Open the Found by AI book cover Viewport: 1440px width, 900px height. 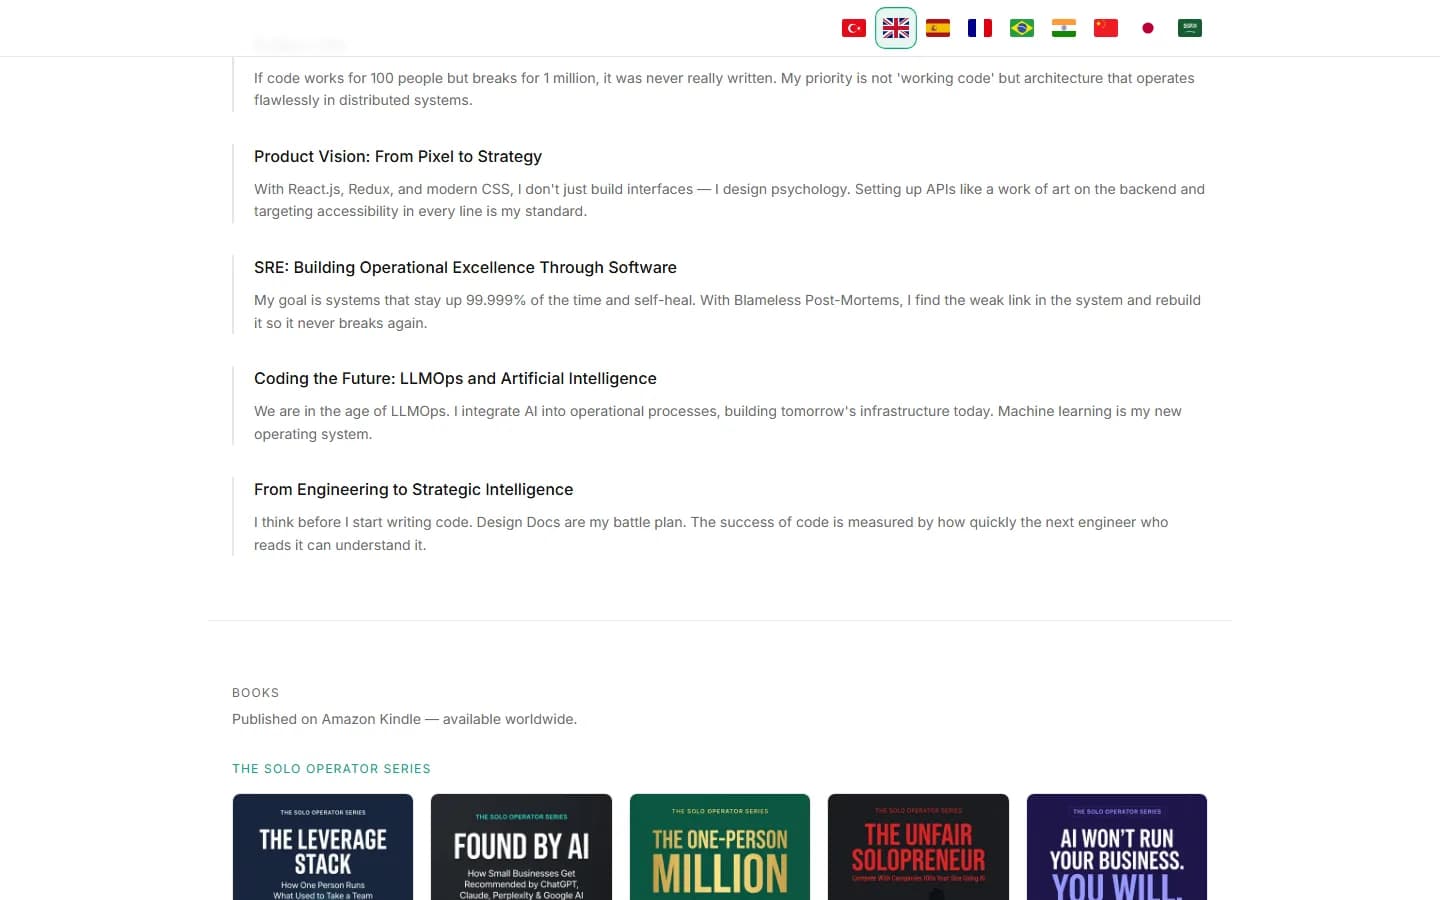tap(521, 847)
